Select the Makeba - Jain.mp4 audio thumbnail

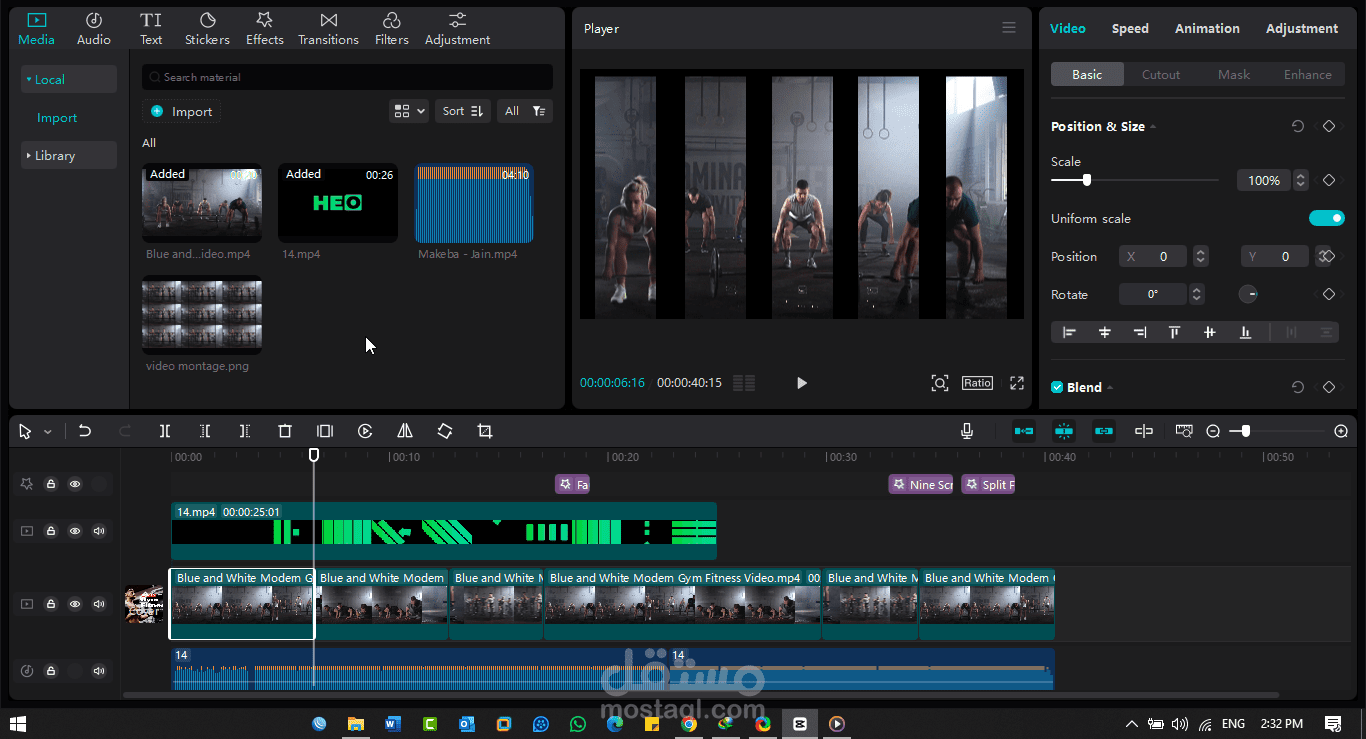(474, 204)
